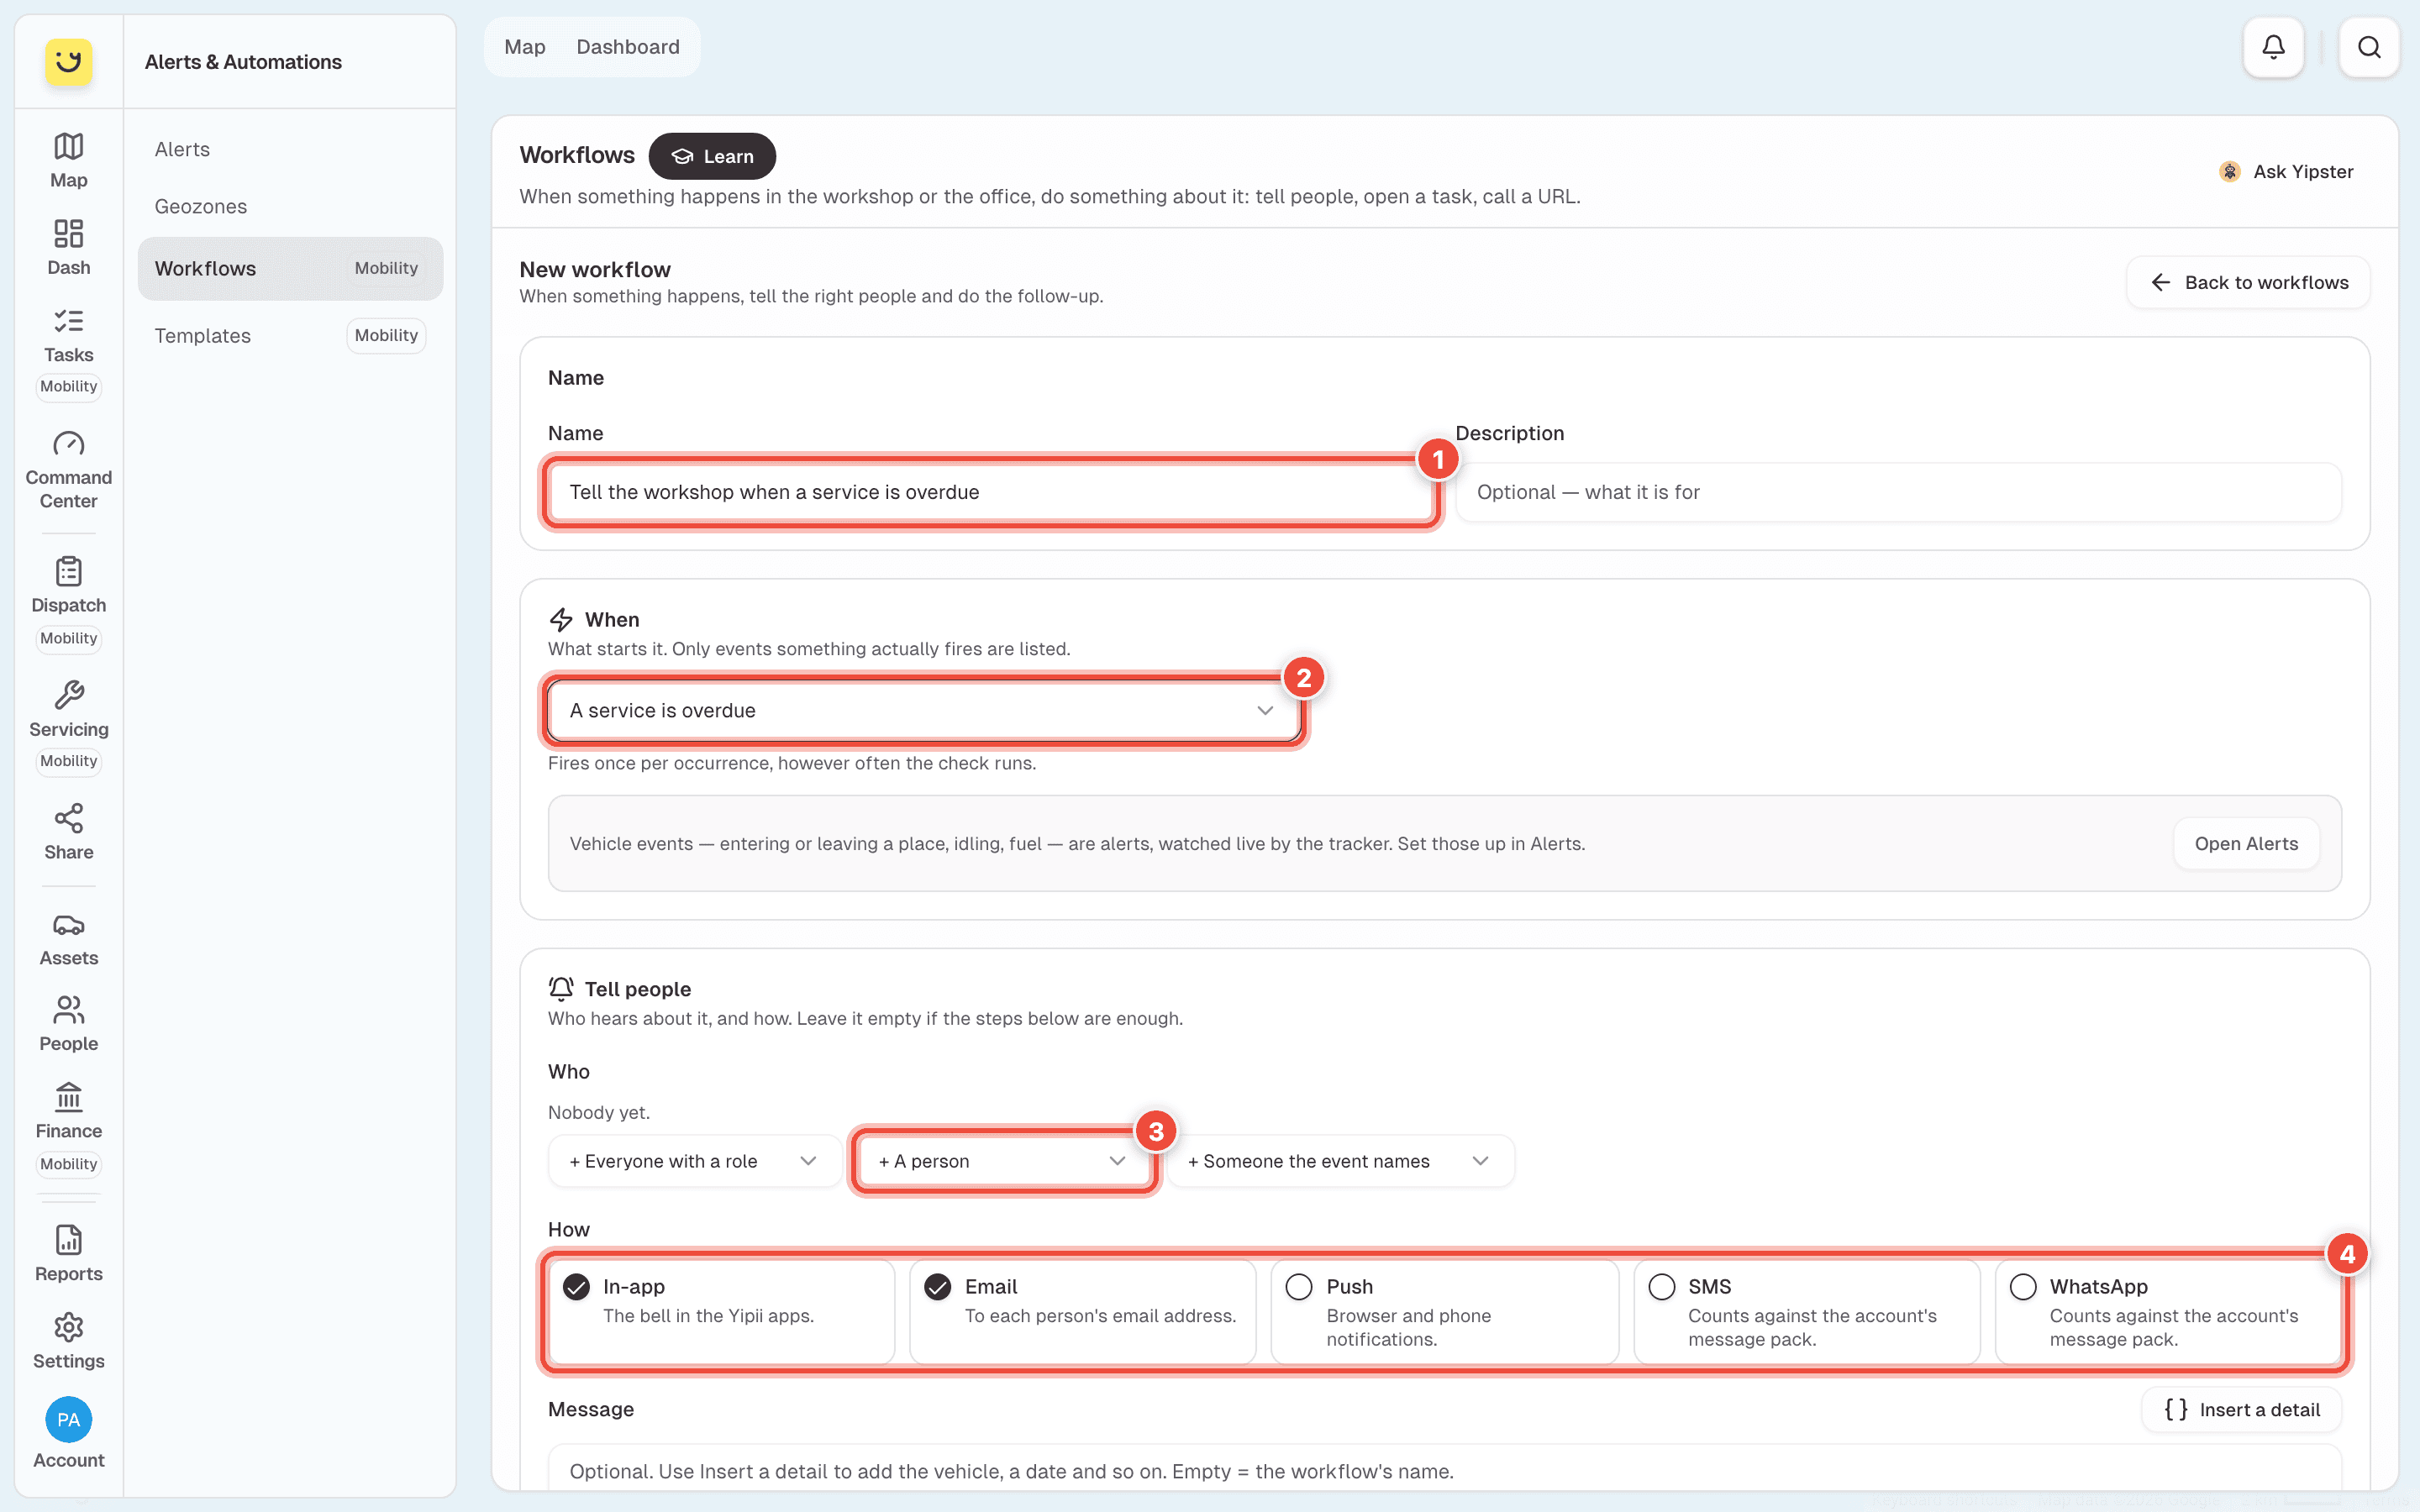The image size is (2420, 1512).
Task: Open the Share sidebar icon
Action: pyautogui.click(x=68, y=832)
